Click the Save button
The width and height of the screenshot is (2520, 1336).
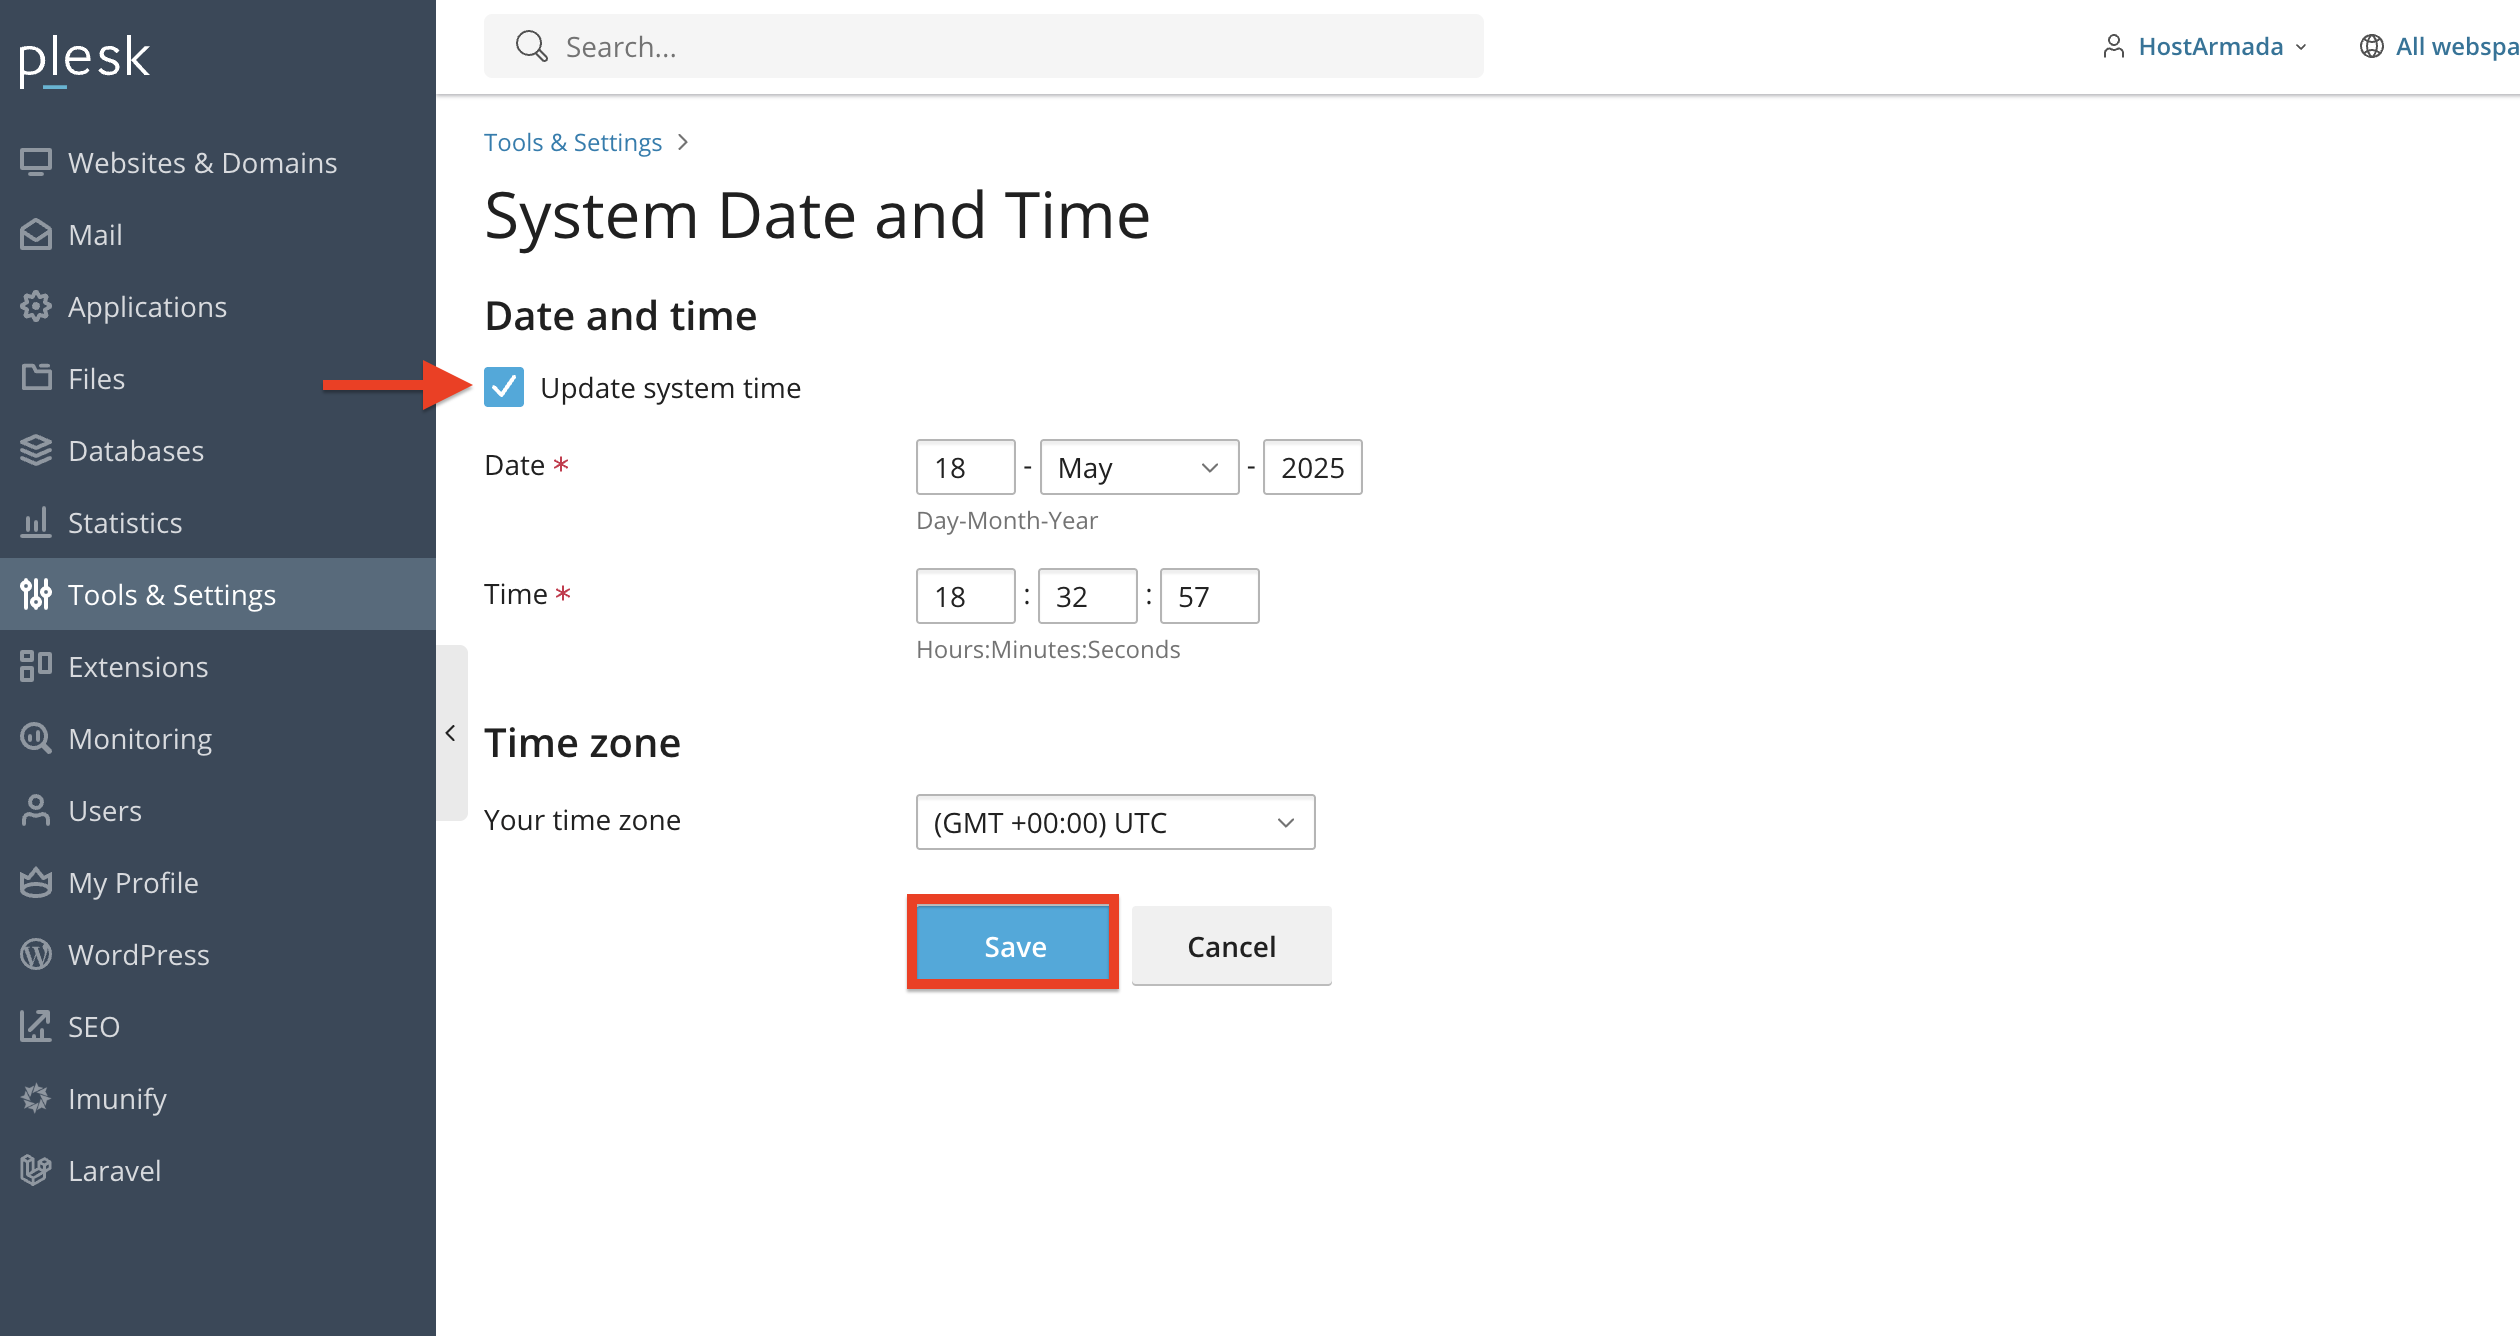click(x=1013, y=945)
